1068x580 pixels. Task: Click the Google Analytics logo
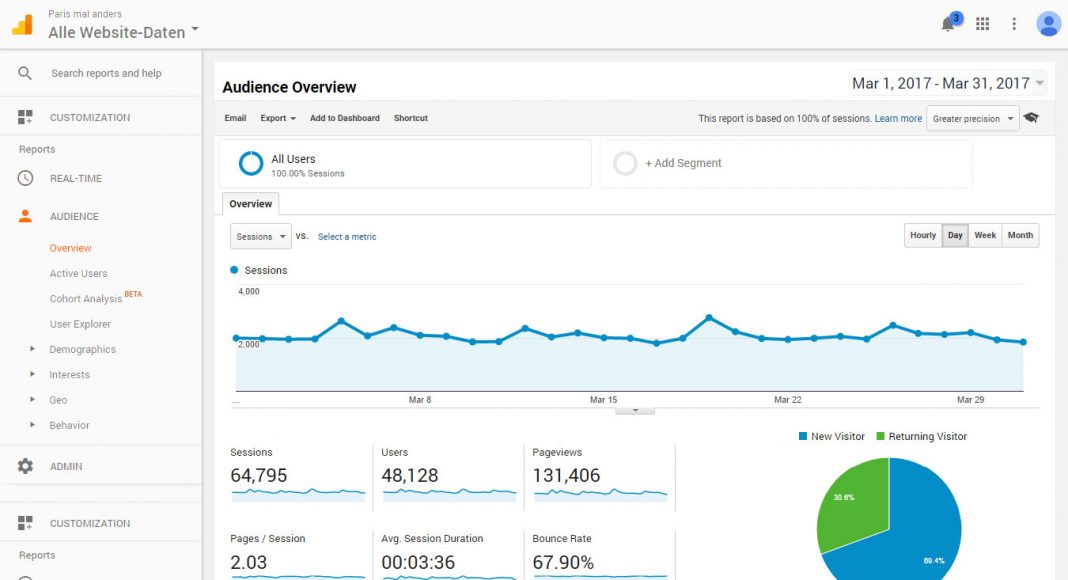(22, 25)
